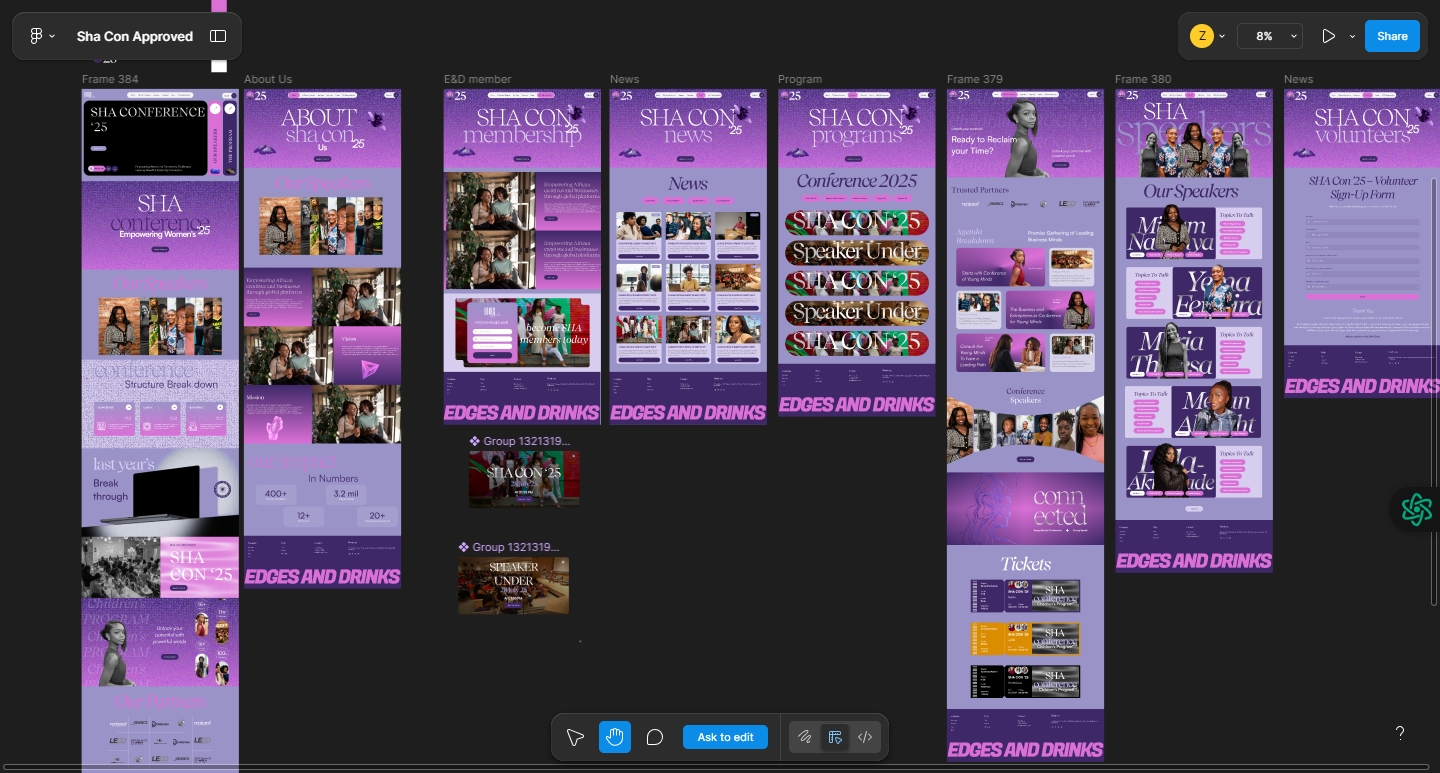This screenshot has height=773, width=1440.
Task: Toggle the left sidebar panel
Action: [218, 36]
